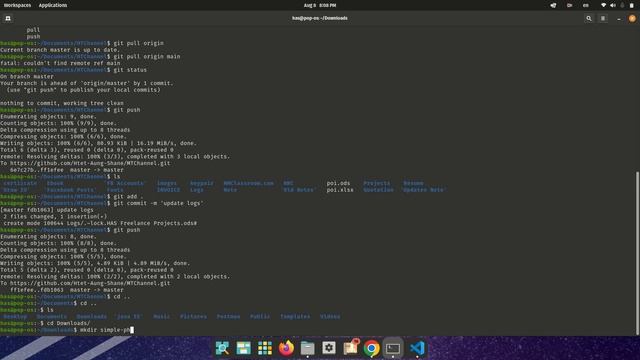Open the terminal search magnifier
Screen dimensions: 640x360
click(x=589, y=18)
